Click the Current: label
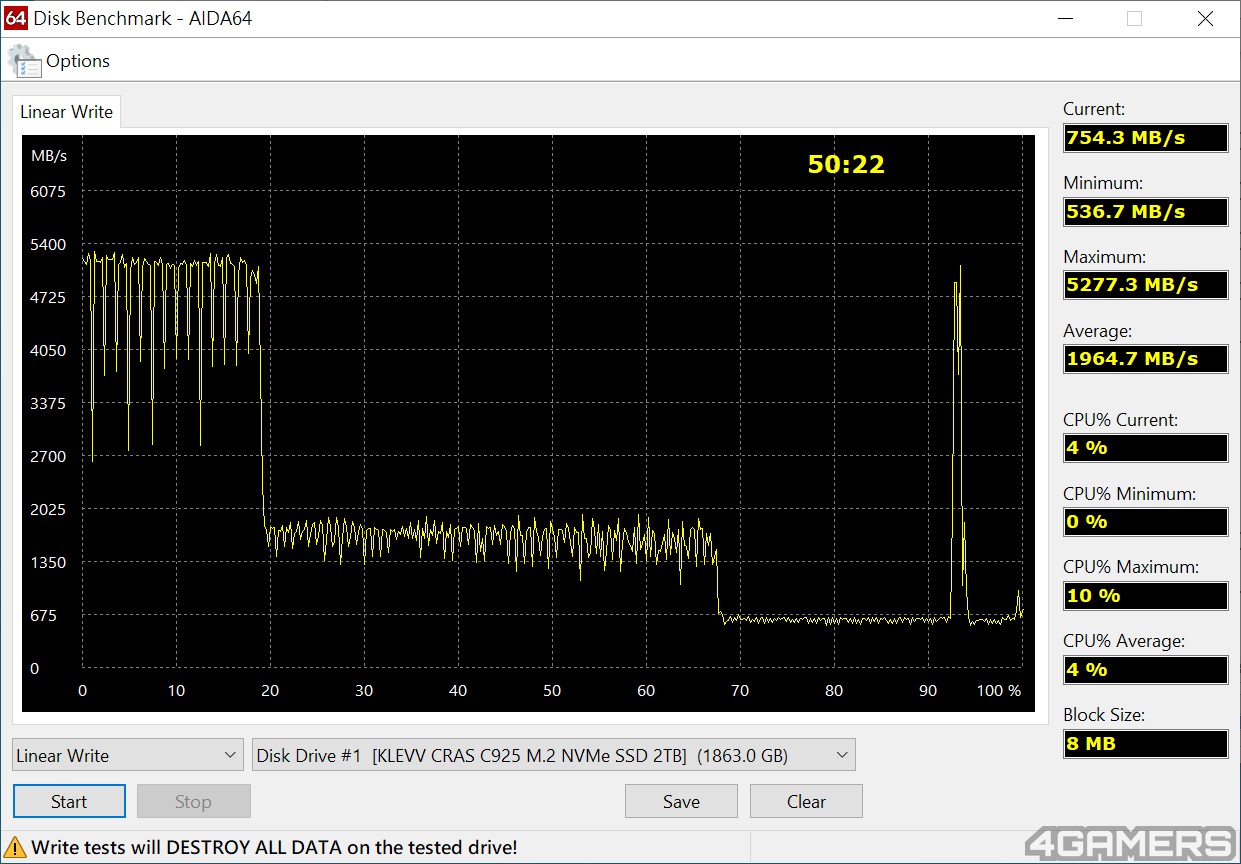The image size is (1241, 864). 1094,109
